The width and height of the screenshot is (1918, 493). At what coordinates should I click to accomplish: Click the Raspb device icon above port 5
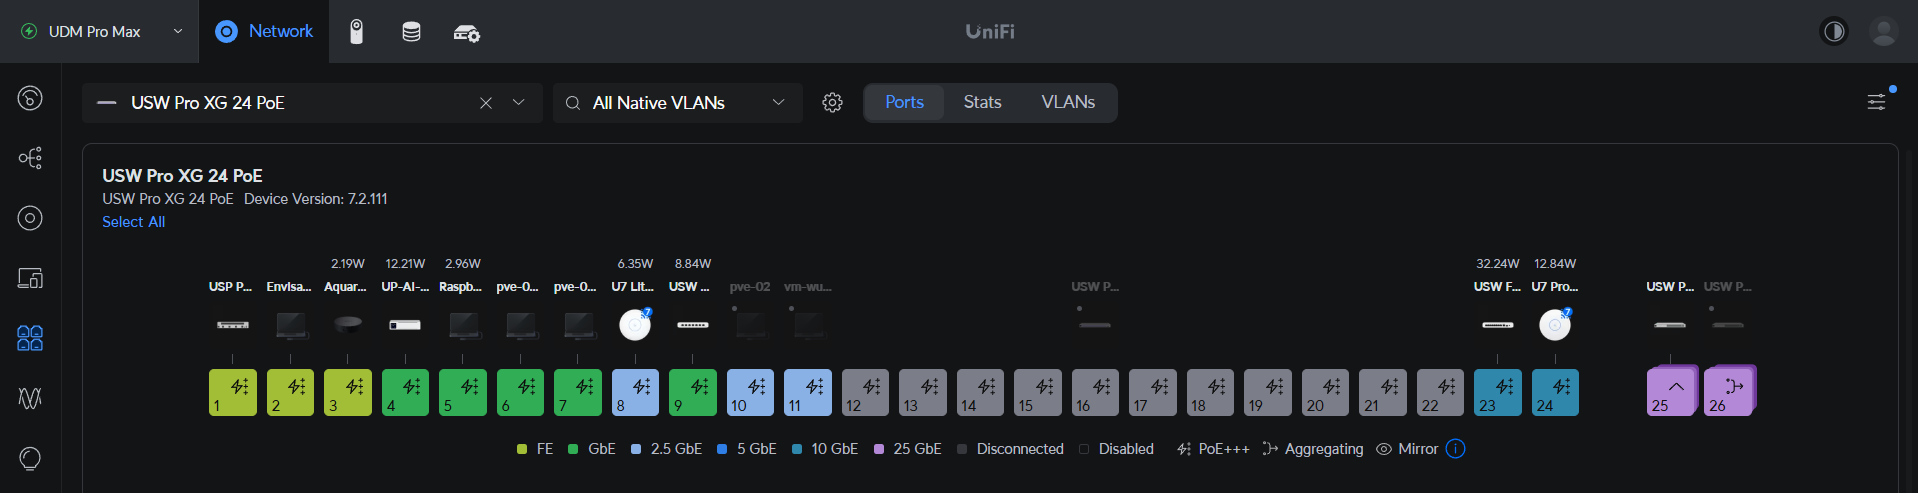[463, 325]
